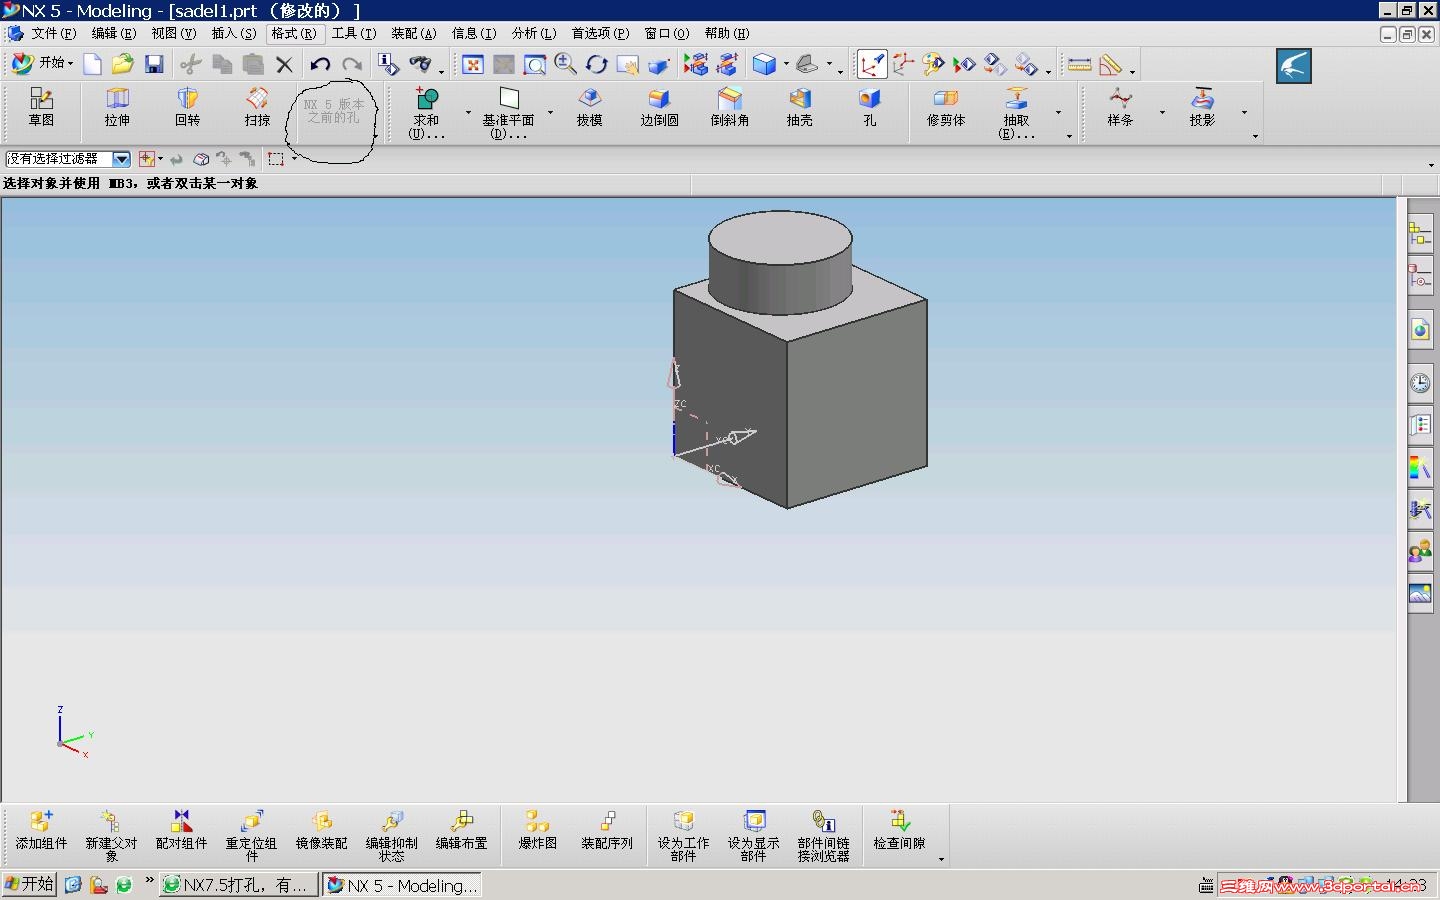The image size is (1440, 900).
Task: Select the 拉伸 (Extrude) tool
Action: [x=117, y=108]
